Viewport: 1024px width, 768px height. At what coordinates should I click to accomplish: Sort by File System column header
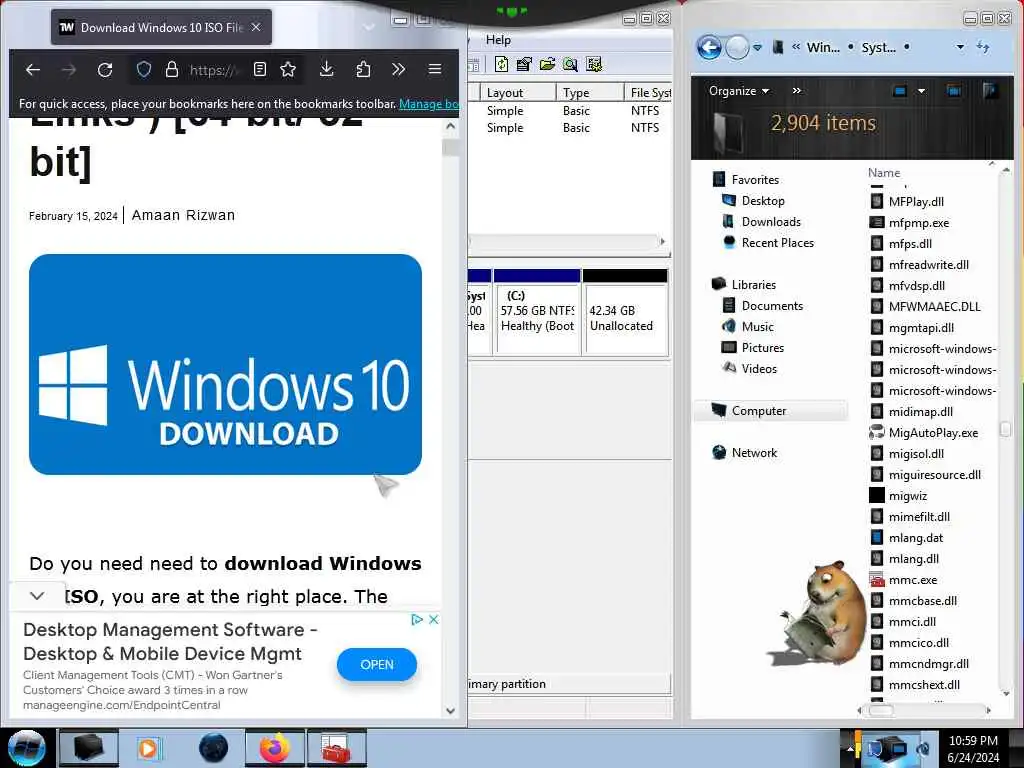pyautogui.click(x=649, y=93)
